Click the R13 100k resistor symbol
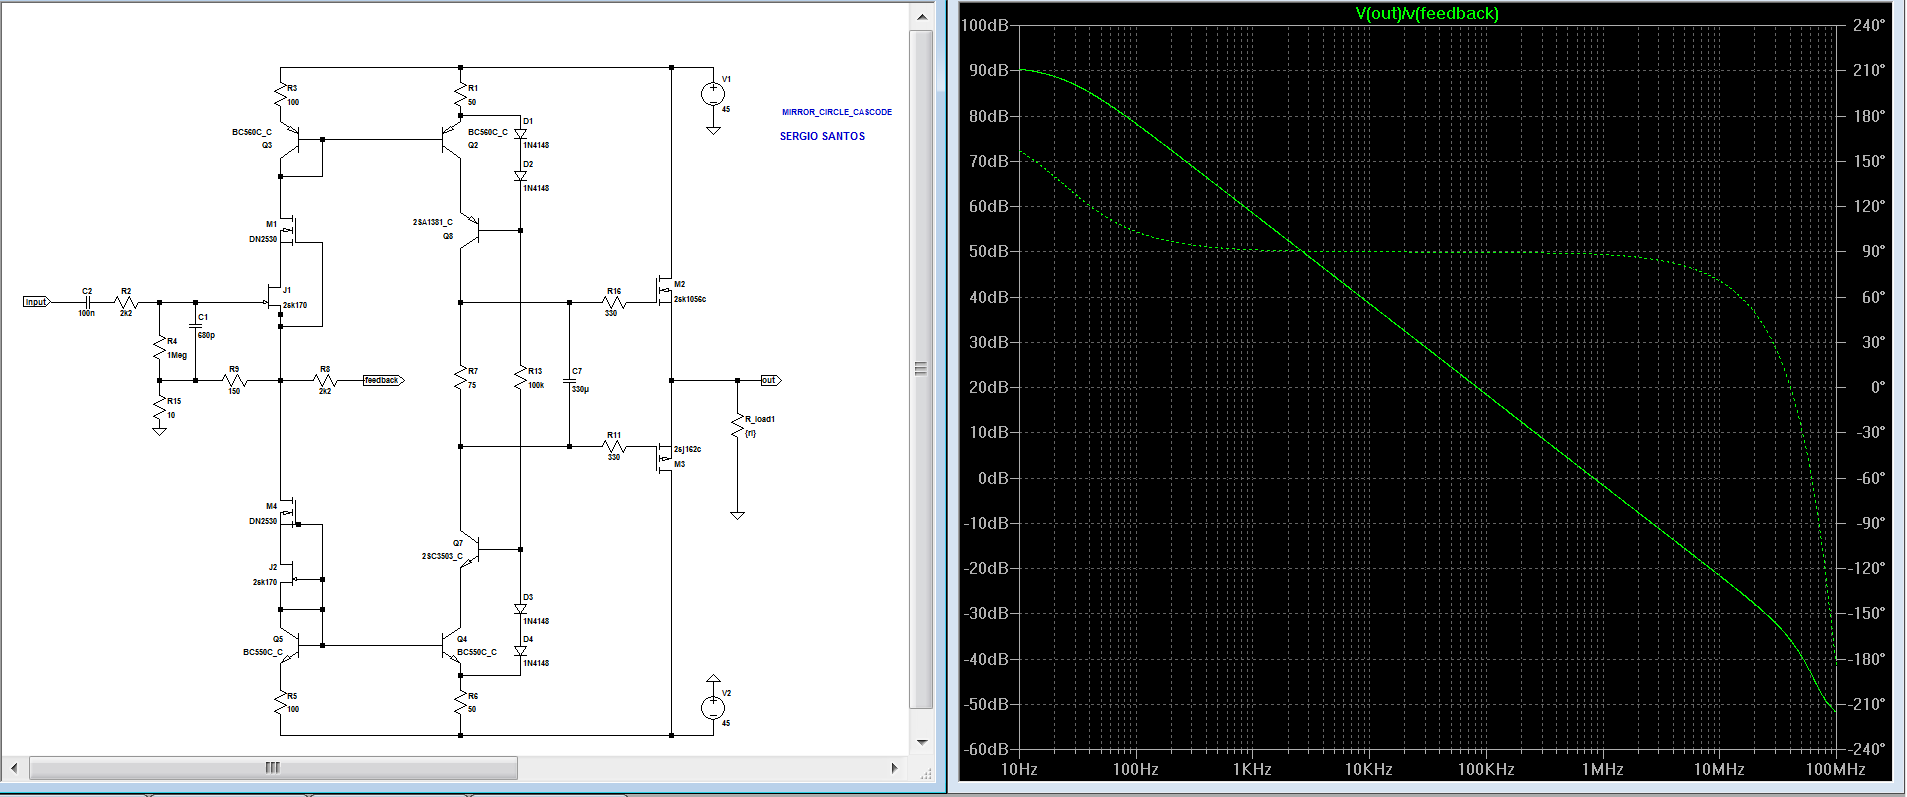Viewport: 1907px width, 797px height. [x=520, y=378]
